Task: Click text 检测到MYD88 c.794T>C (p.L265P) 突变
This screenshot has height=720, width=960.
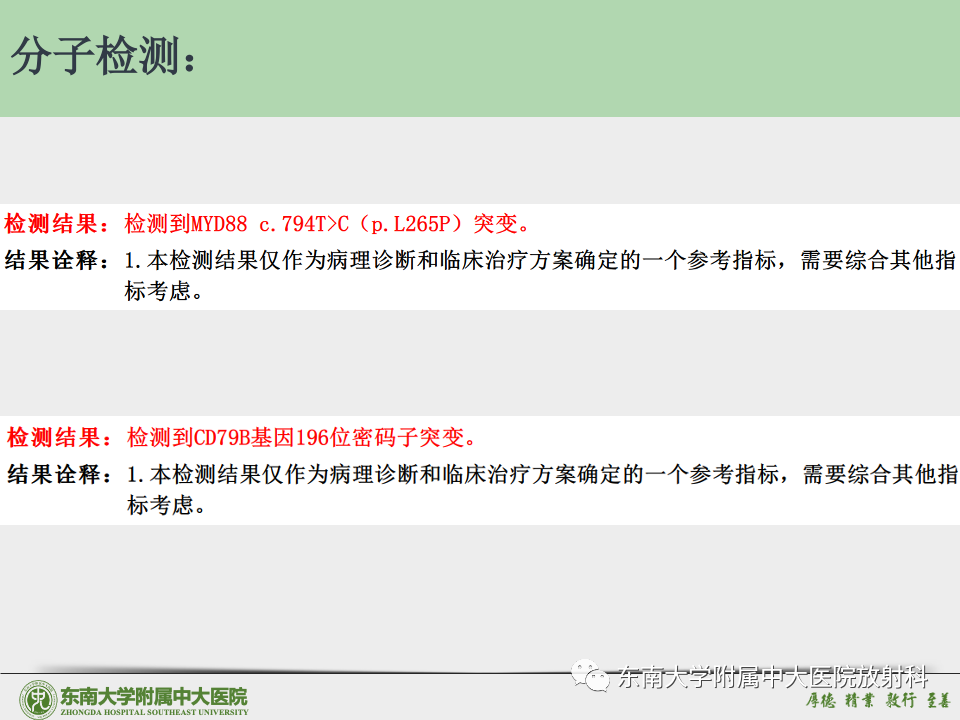Action: coord(327,223)
